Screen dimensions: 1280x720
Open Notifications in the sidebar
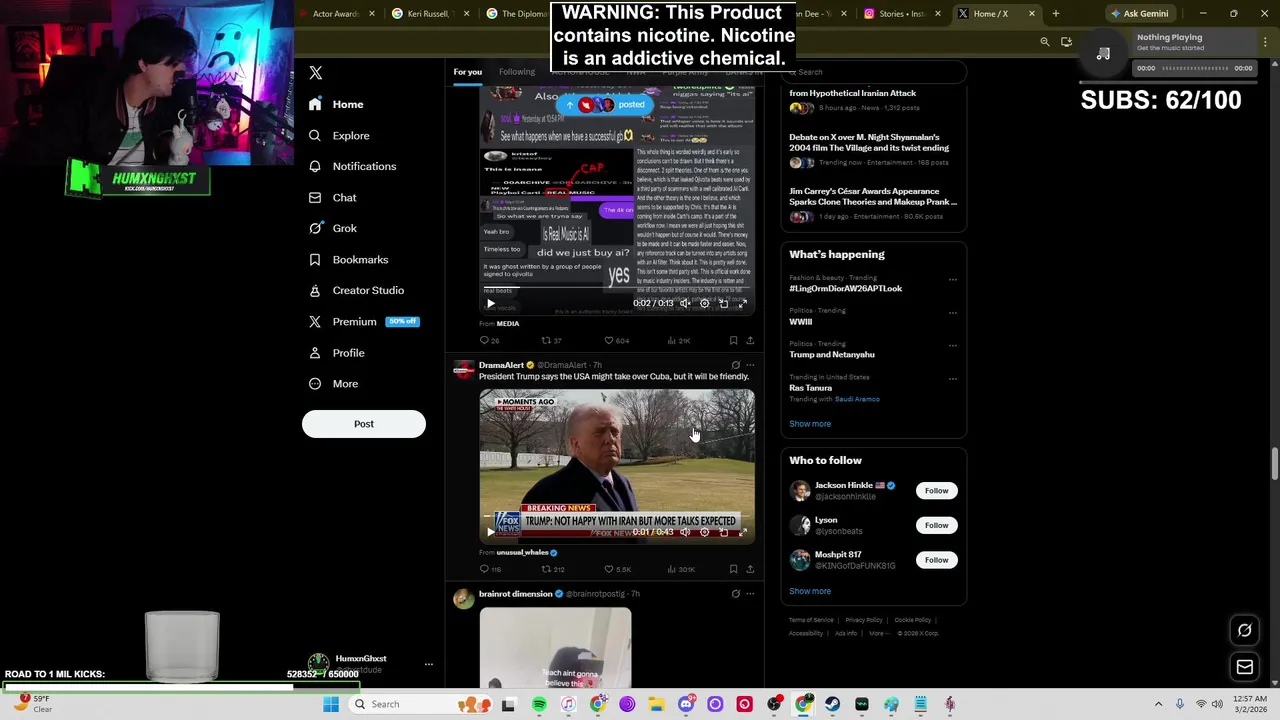pyautogui.click(x=352, y=166)
